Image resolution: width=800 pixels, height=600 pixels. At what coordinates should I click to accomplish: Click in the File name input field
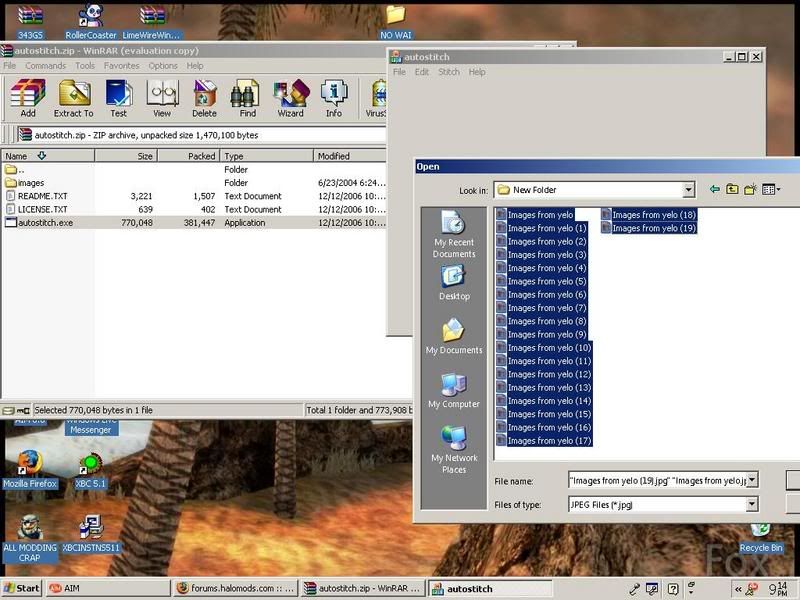pyautogui.click(x=657, y=480)
